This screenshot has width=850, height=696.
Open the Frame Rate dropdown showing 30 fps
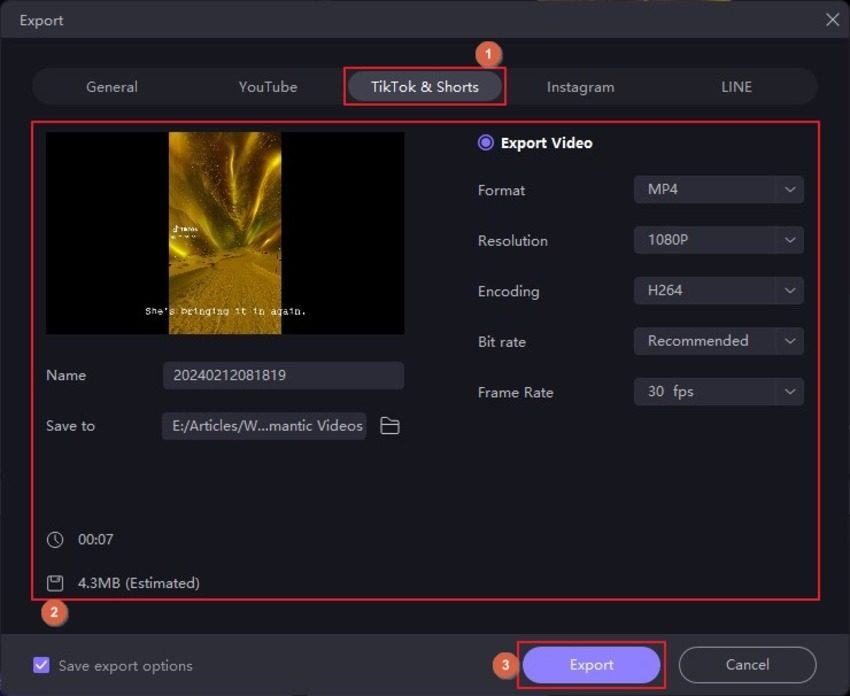[x=718, y=391]
